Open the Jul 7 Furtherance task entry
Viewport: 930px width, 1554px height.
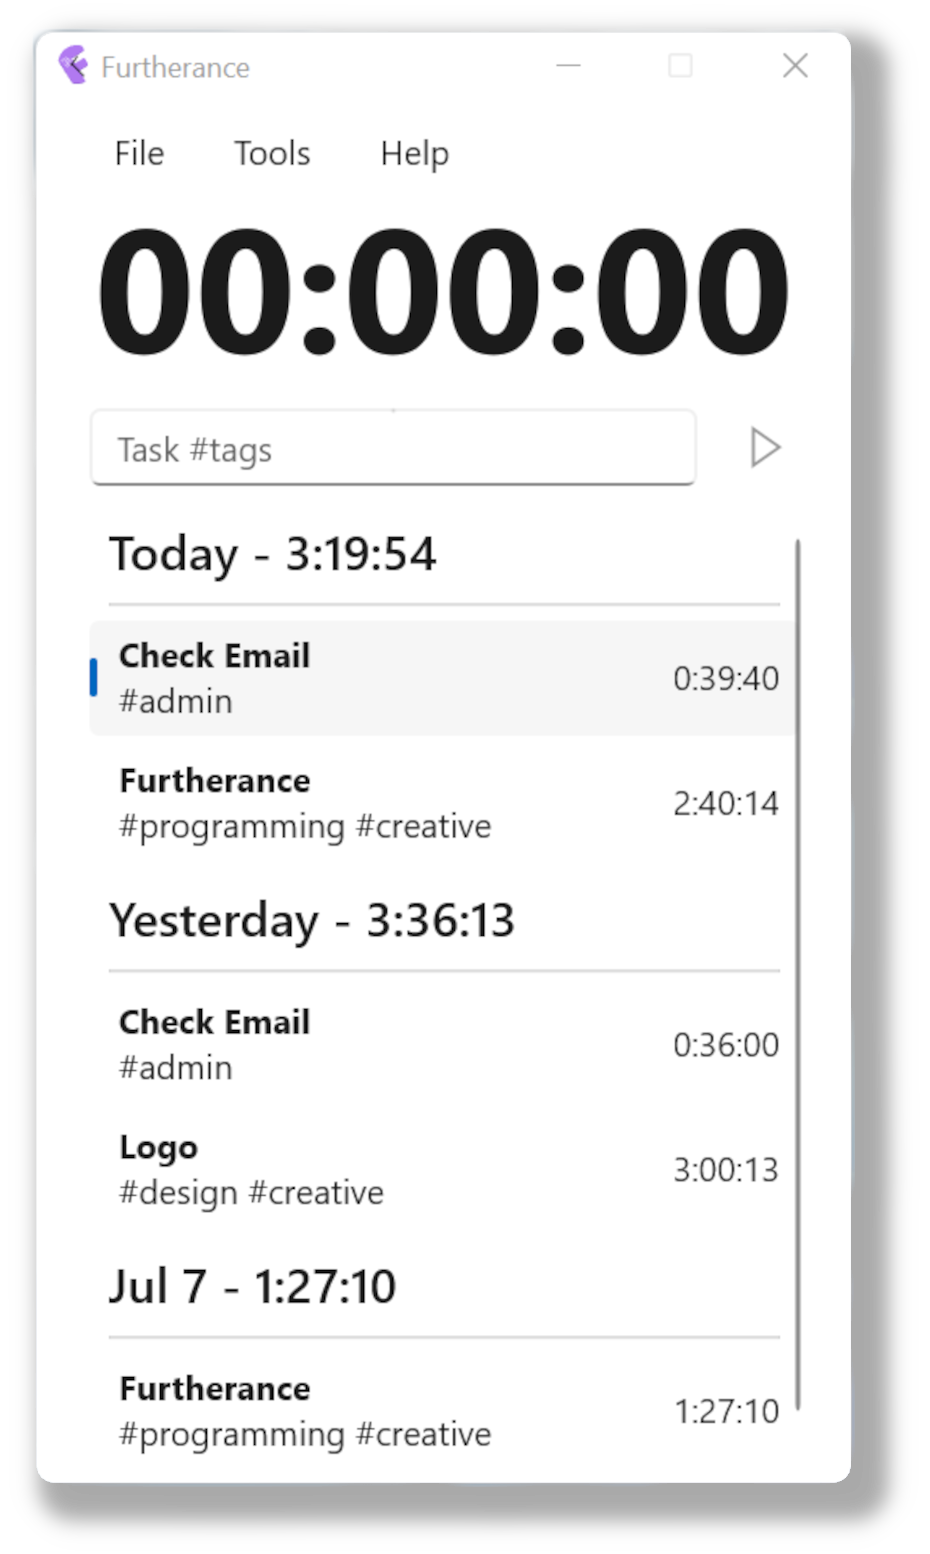443,1410
